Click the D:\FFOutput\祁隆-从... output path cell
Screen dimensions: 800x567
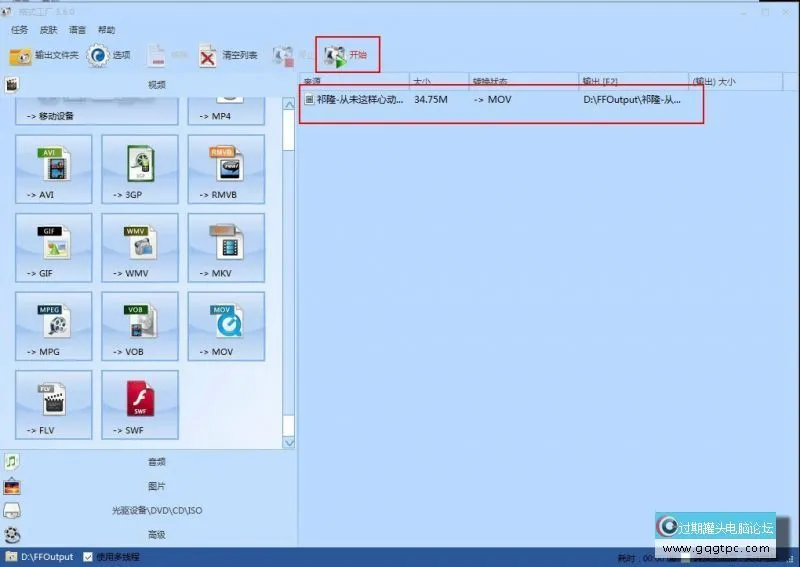point(632,100)
